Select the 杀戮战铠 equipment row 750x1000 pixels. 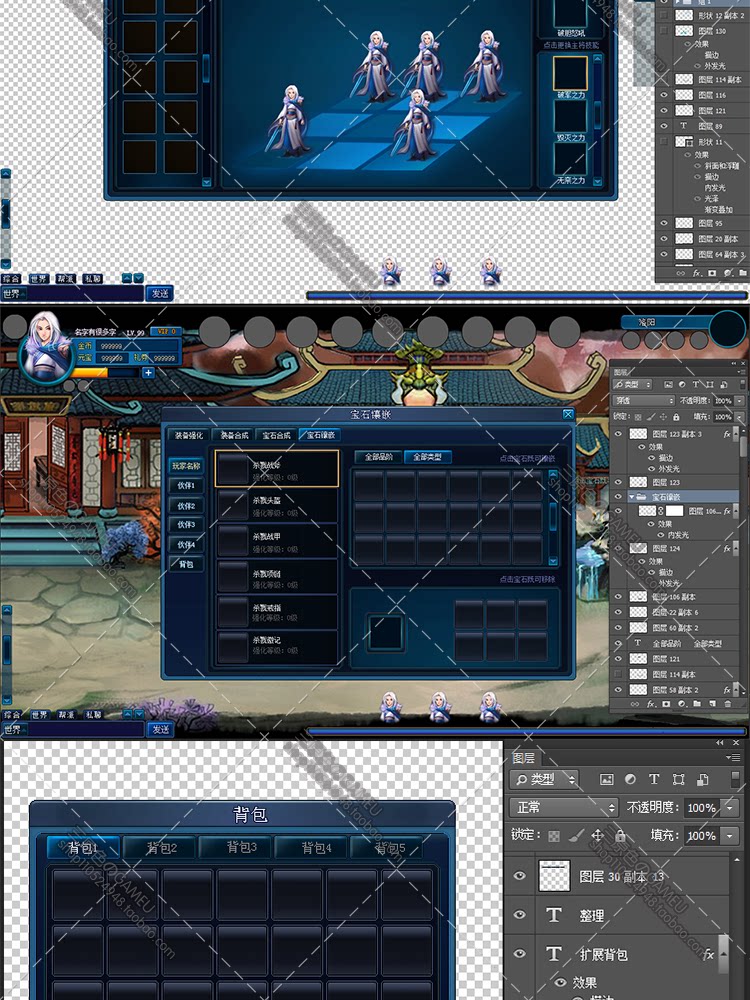tap(276, 469)
